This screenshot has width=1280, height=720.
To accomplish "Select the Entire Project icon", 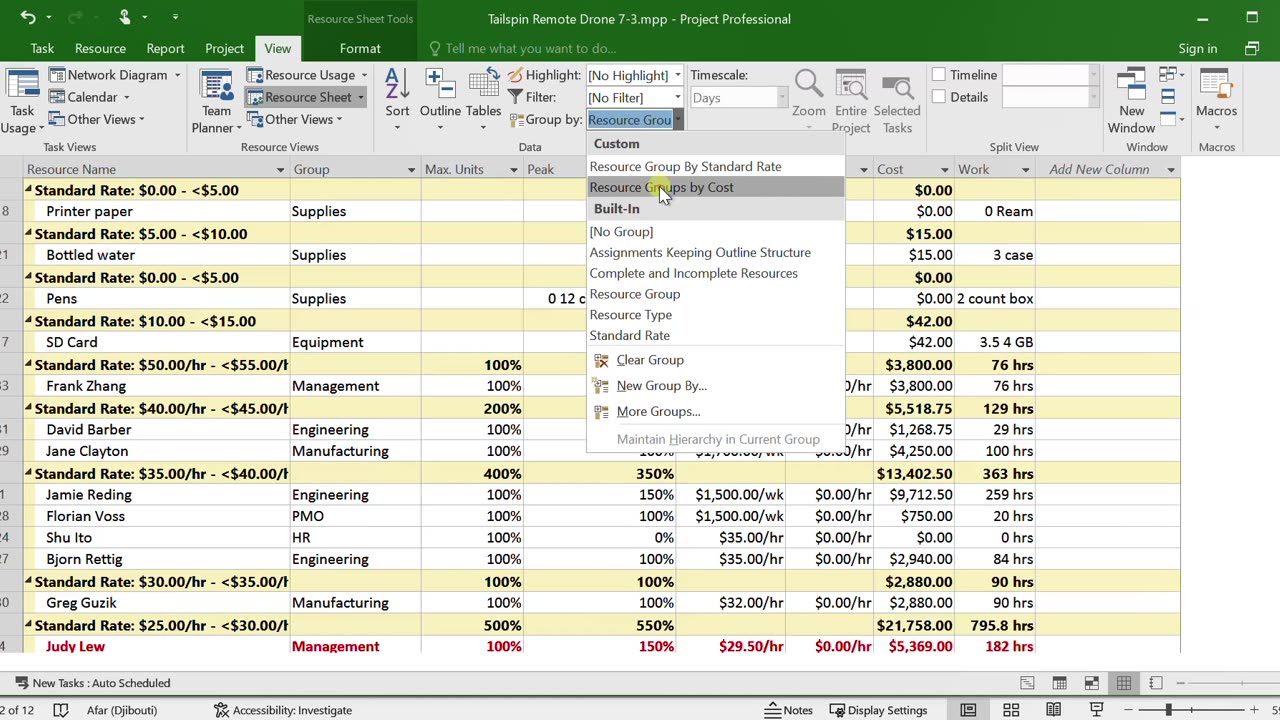I will [x=850, y=98].
